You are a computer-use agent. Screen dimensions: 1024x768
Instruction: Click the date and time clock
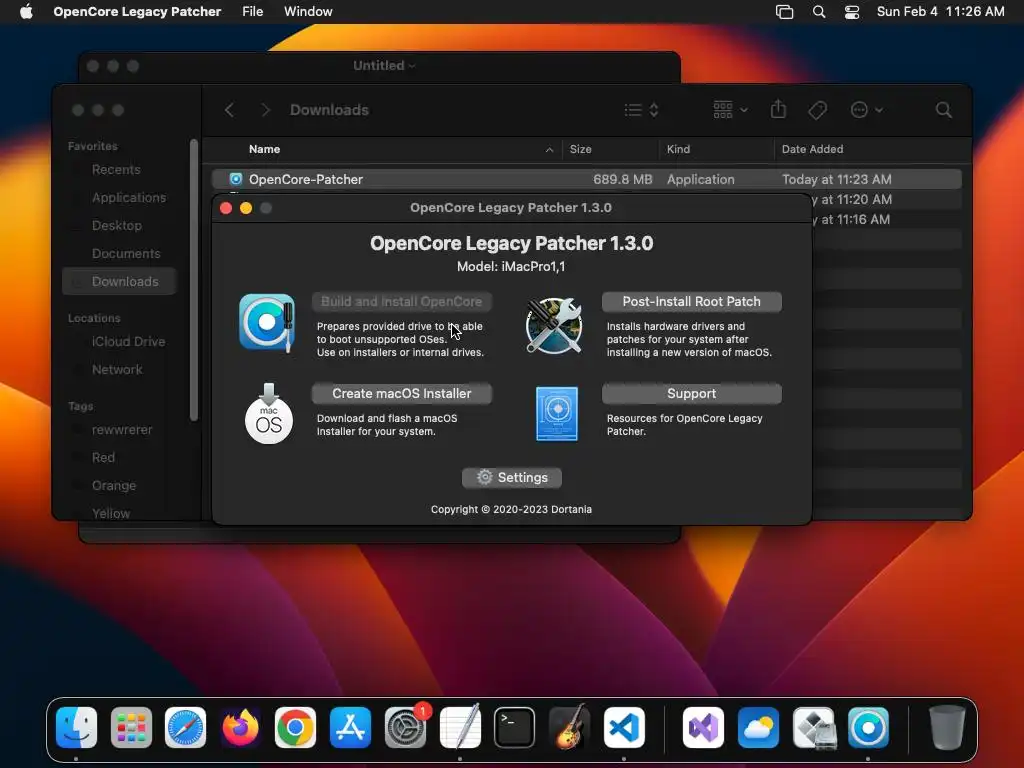point(940,12)
